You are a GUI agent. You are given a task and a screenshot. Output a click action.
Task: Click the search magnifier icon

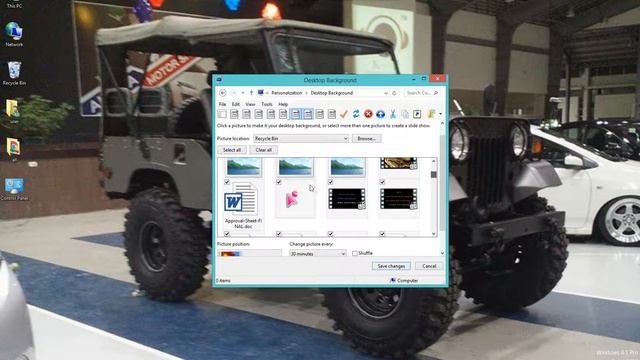click(436, 93)
